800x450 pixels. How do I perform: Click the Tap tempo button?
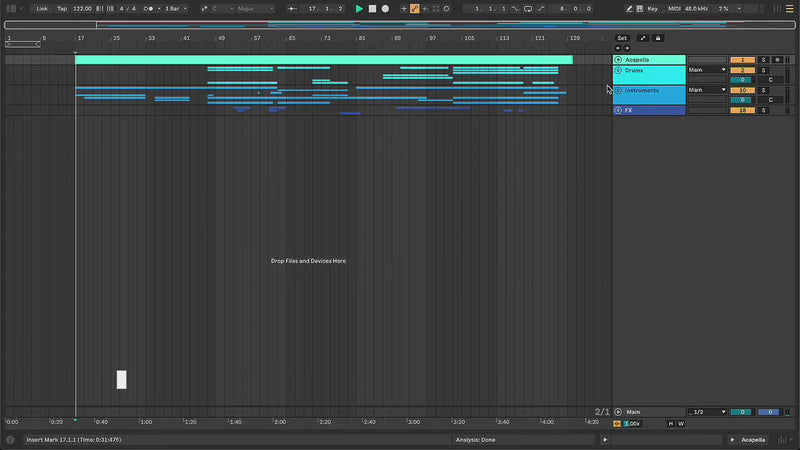click(x=62, y=8)
